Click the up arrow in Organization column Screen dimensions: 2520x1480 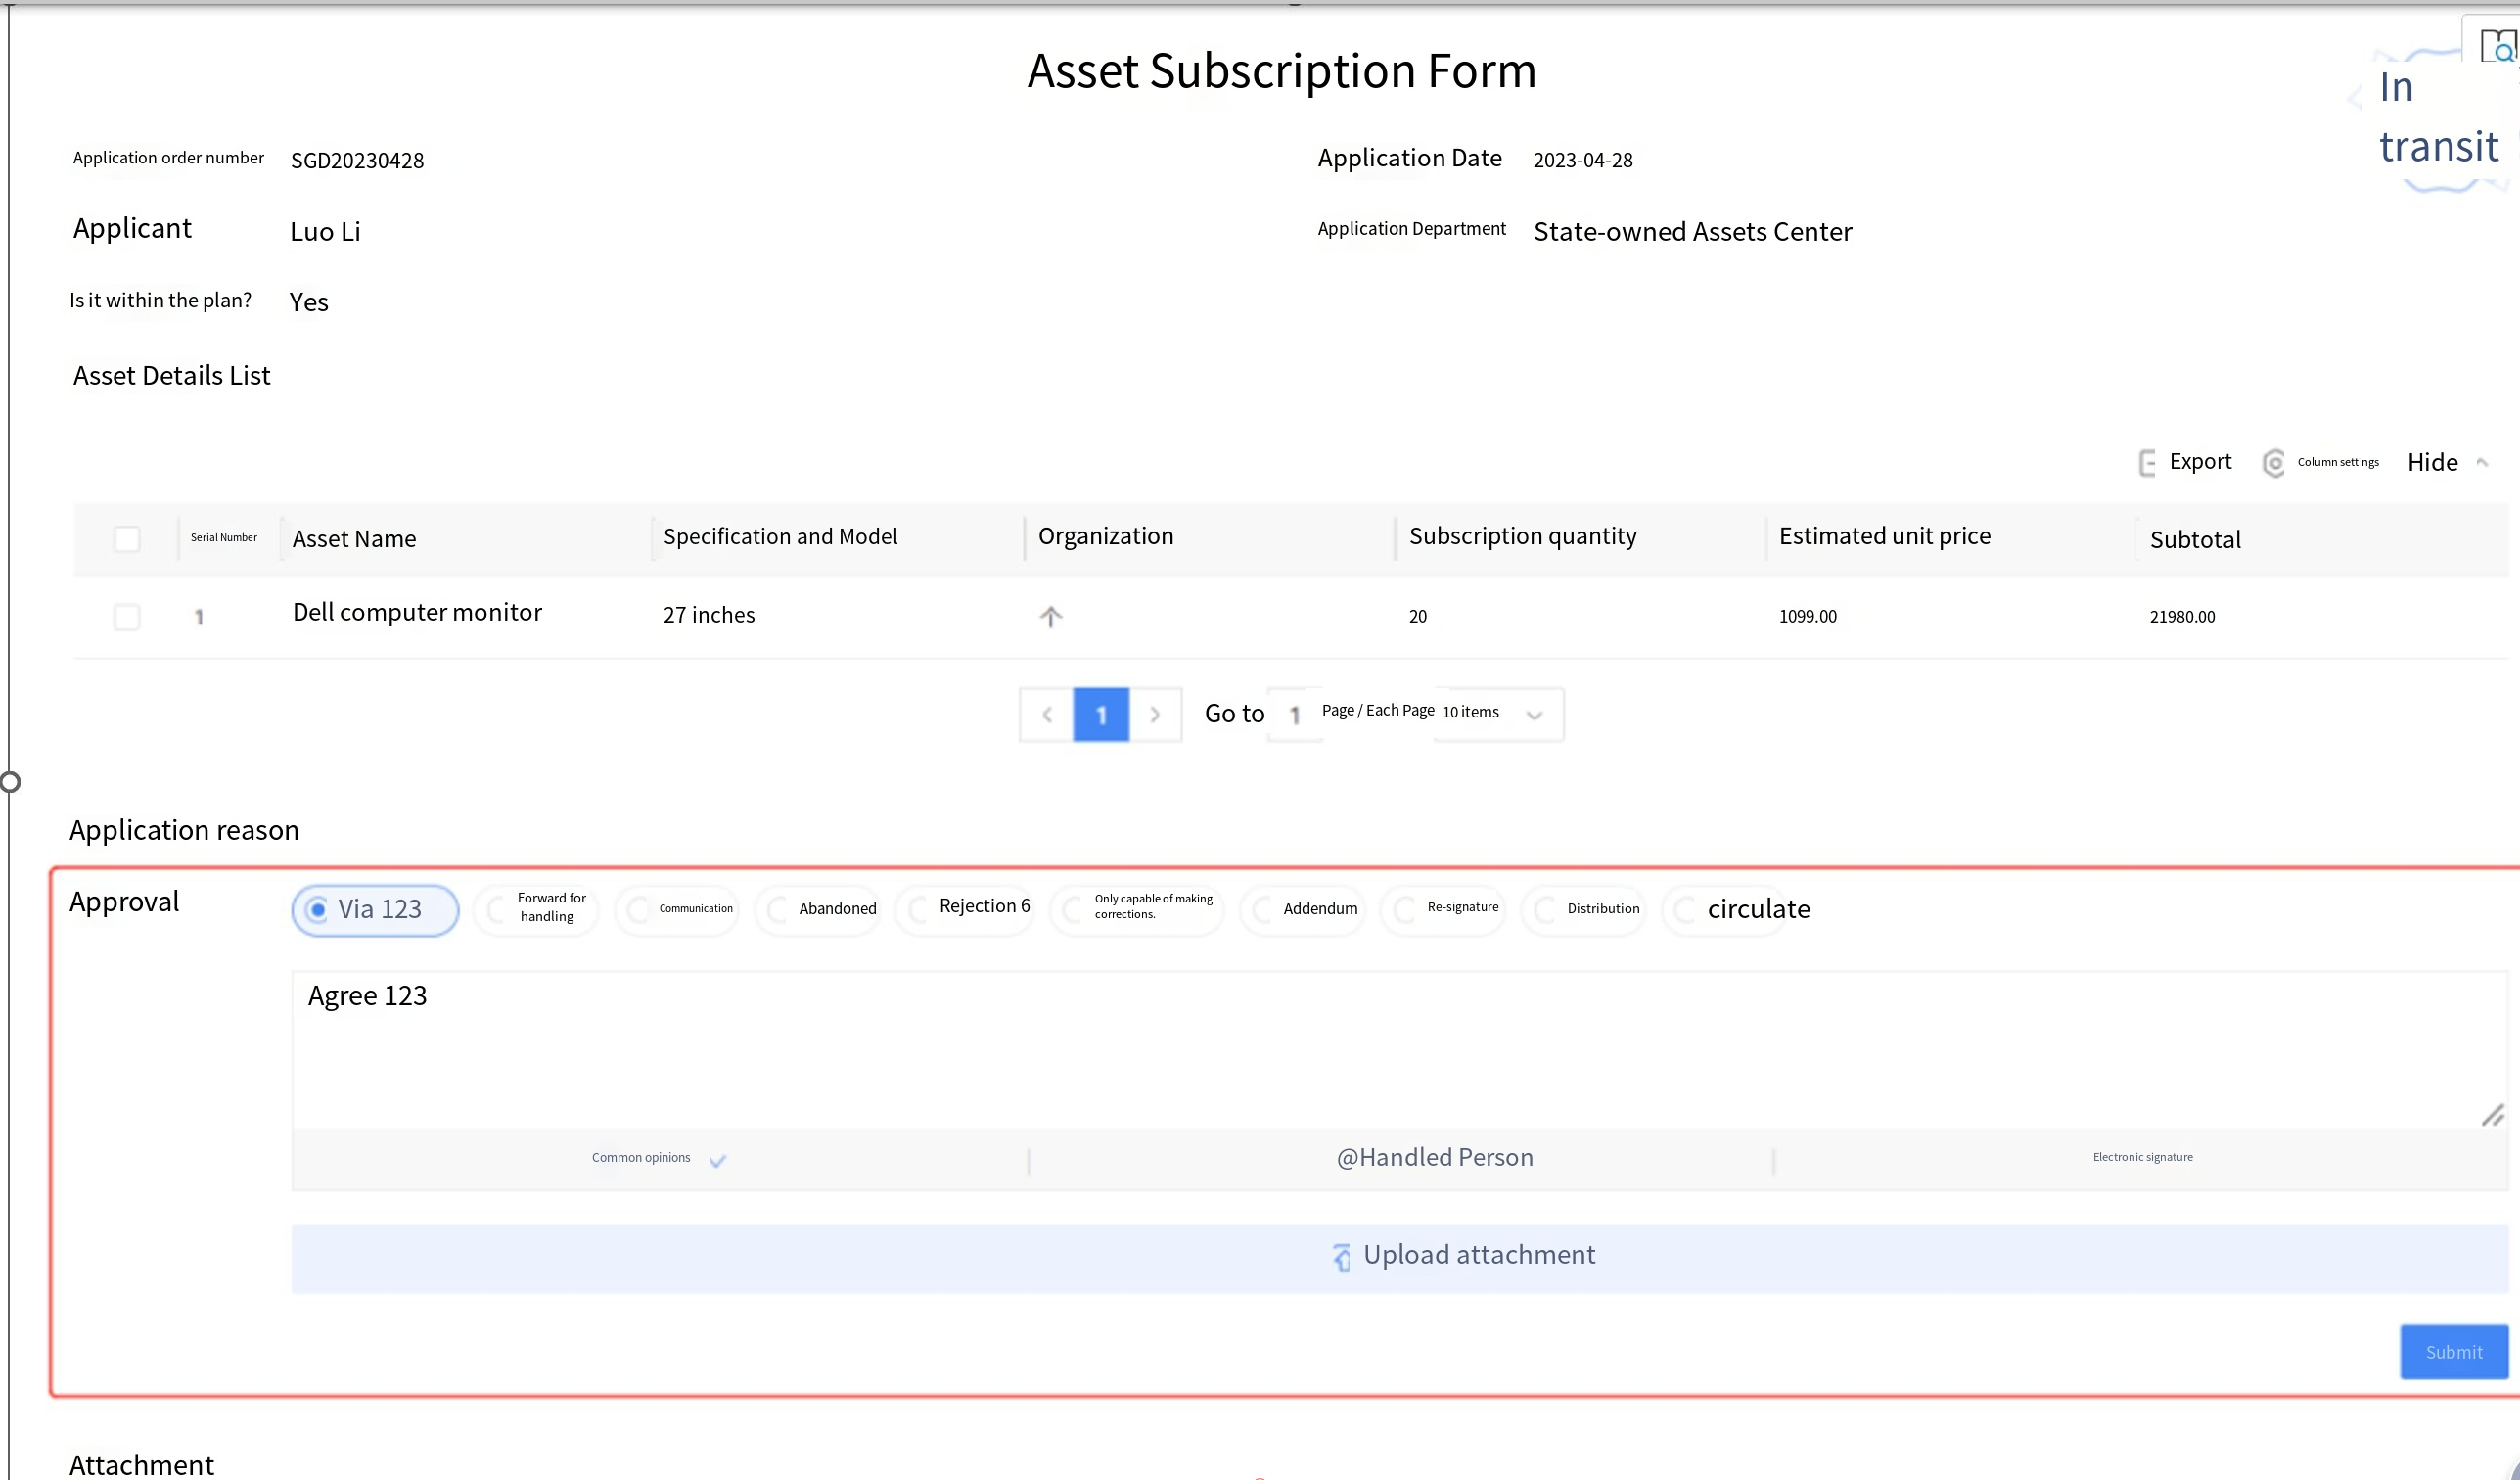pyautogui.click(x=1050, y=616)
